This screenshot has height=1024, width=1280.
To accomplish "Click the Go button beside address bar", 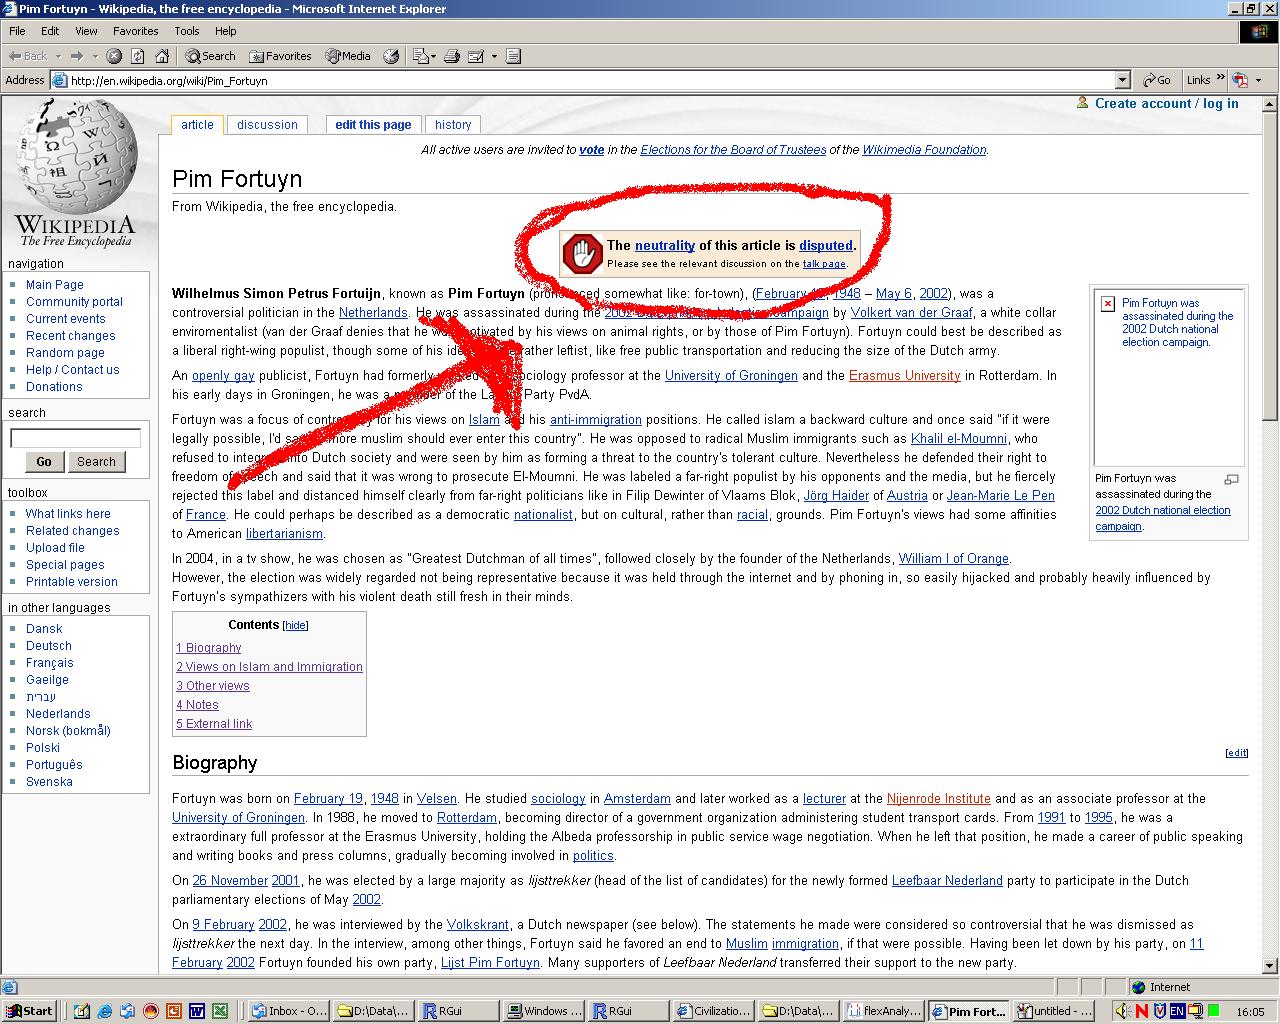I will point(1157,80).
